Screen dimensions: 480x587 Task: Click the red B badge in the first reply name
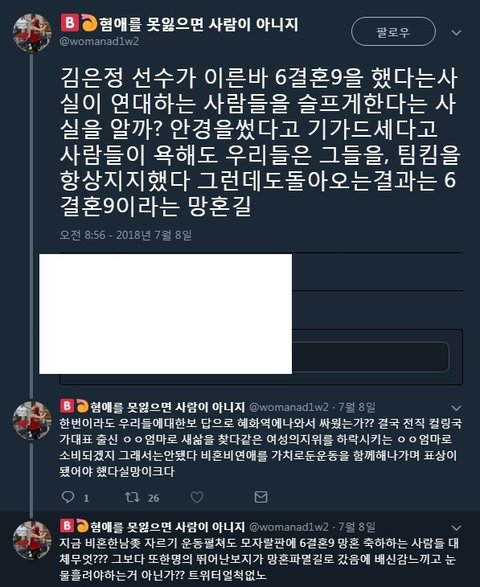(x=67, y=406)
